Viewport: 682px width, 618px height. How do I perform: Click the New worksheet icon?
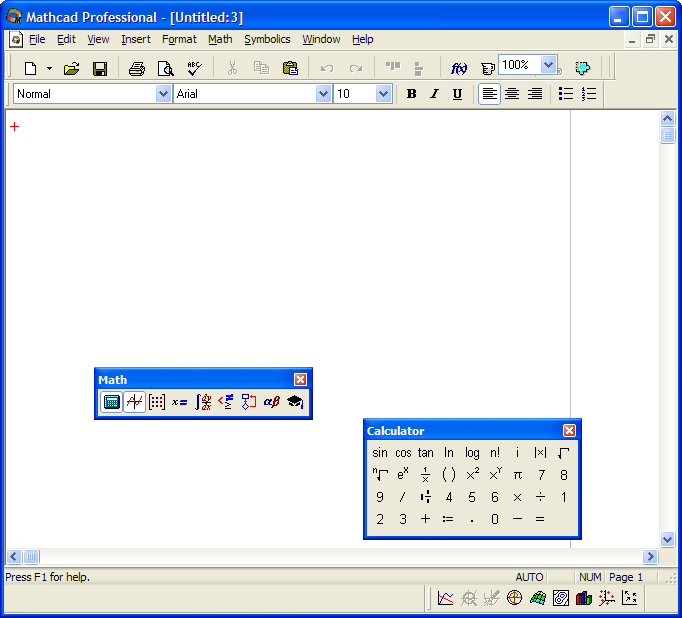tap(30, 68)
